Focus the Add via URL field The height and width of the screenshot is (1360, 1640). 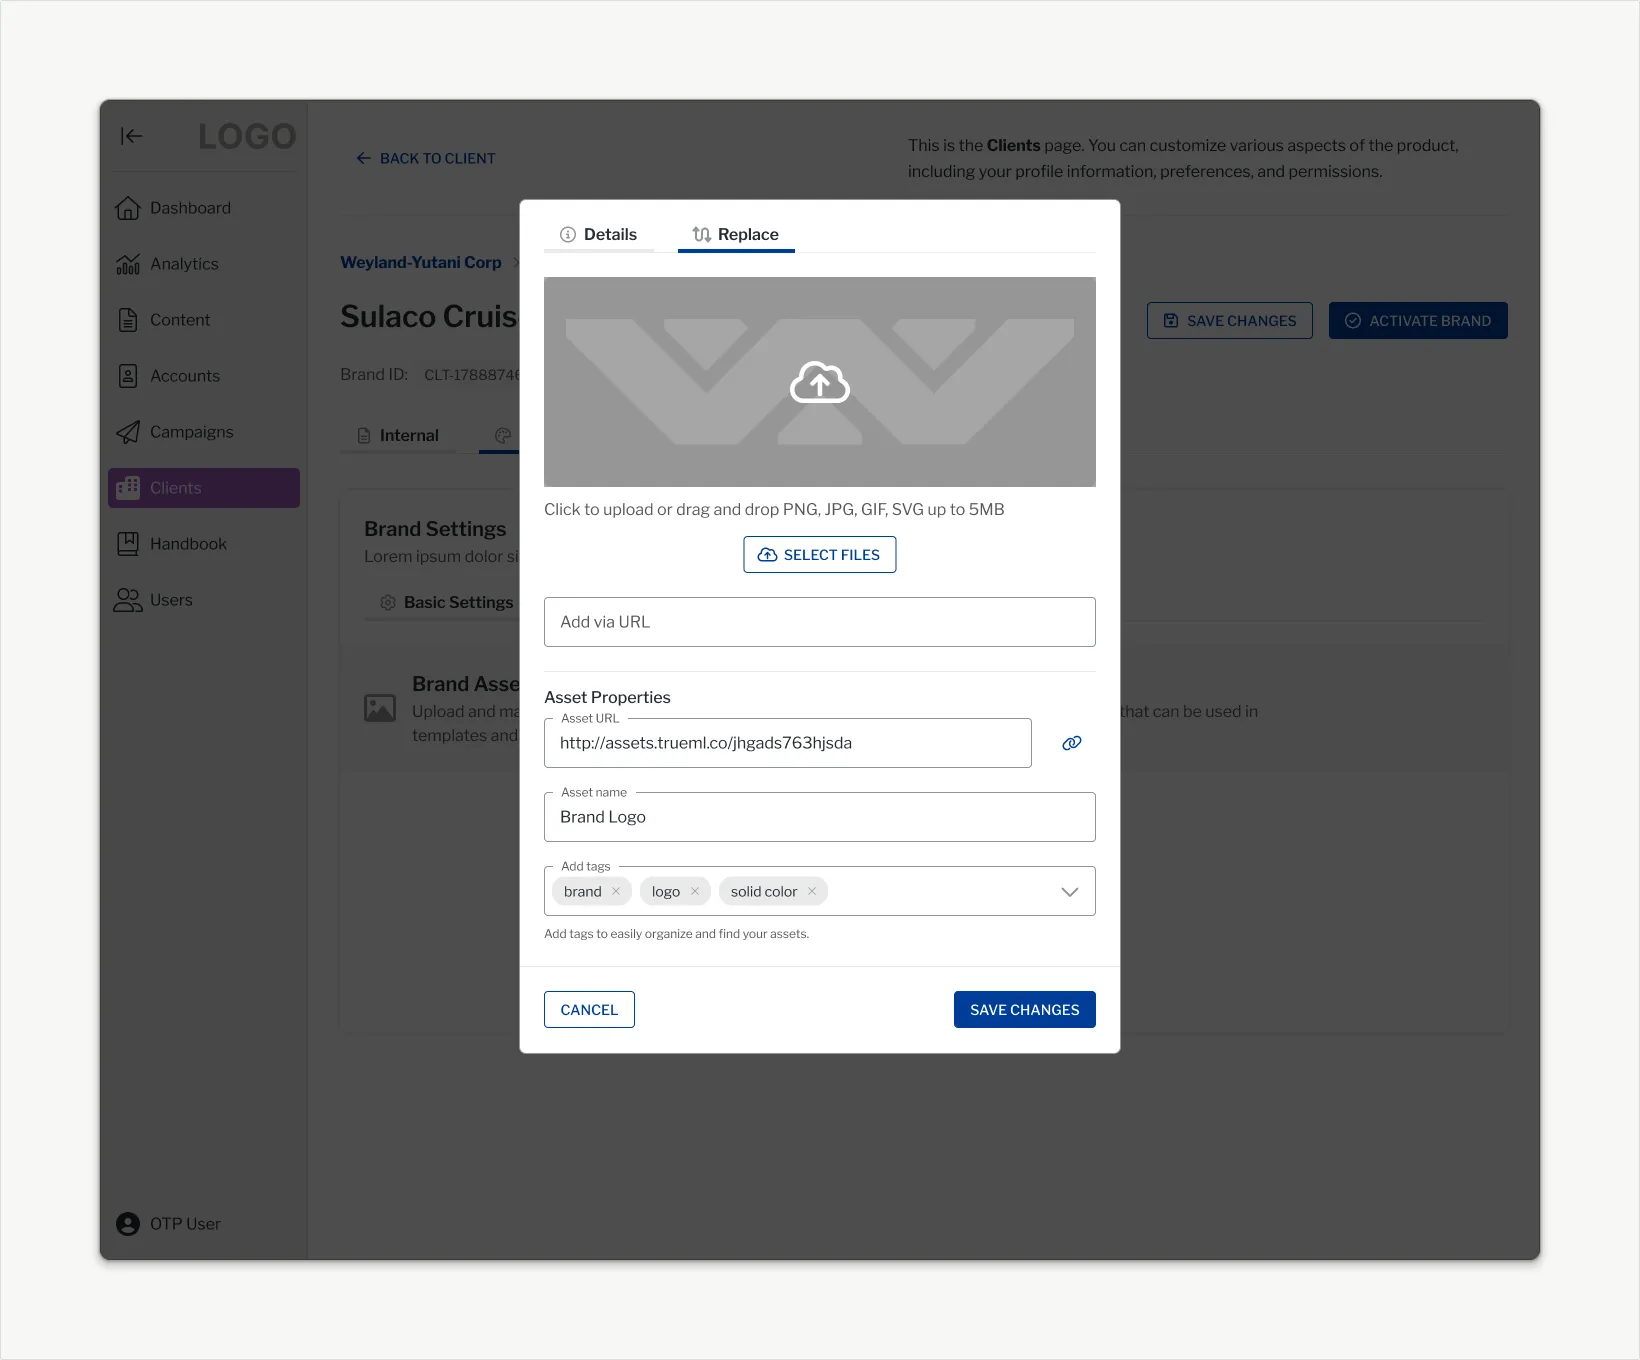click(x=820, y=622)
